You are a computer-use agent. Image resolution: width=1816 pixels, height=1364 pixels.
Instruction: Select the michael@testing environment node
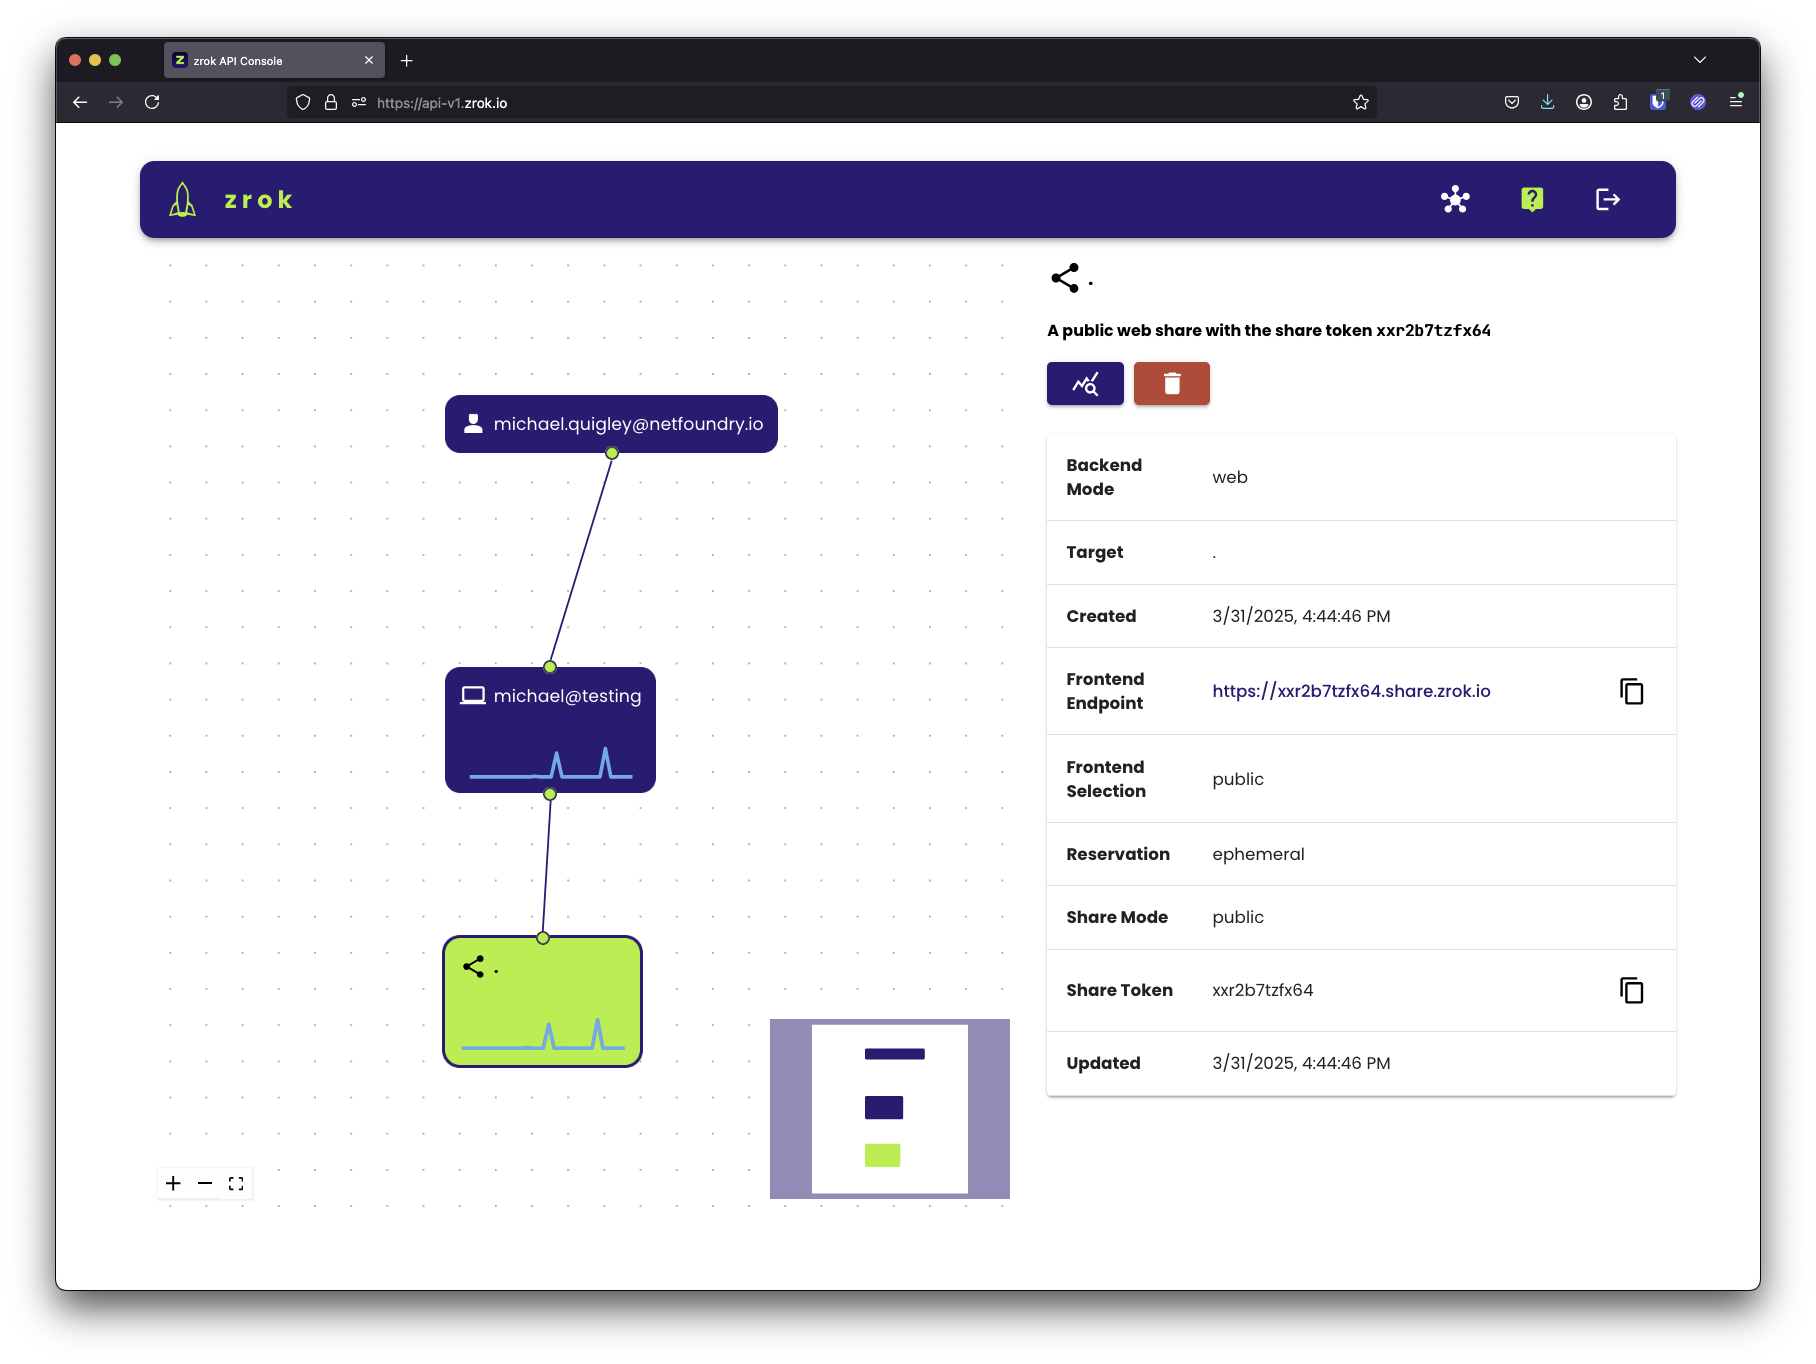(550, 729)
